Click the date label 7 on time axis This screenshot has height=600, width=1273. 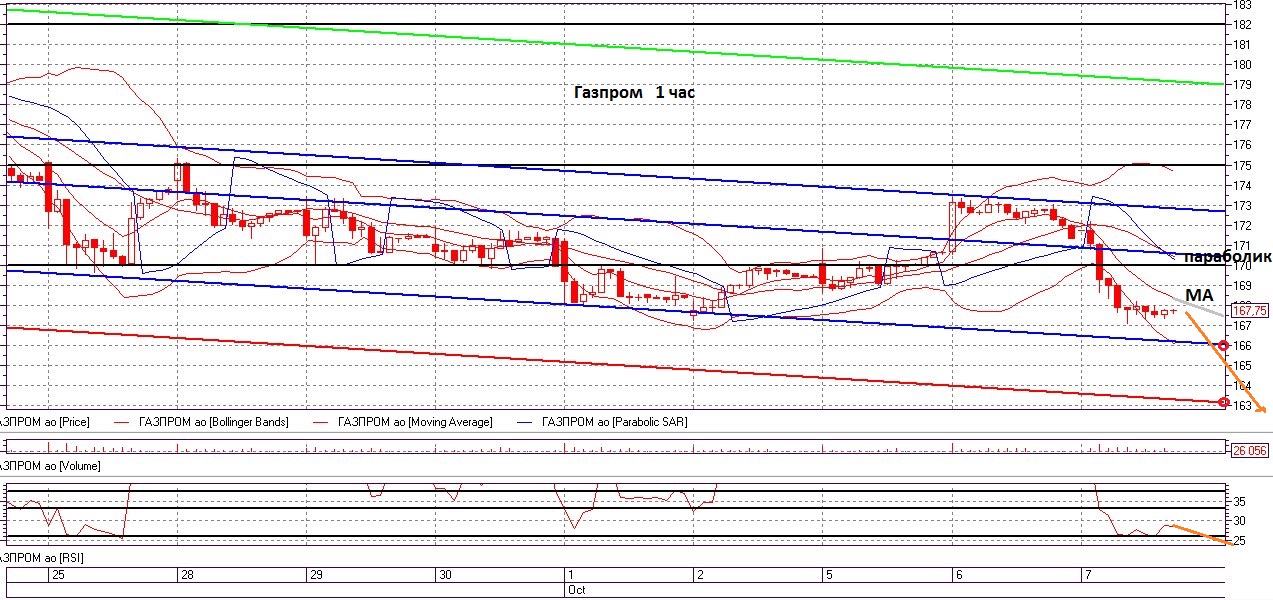pos(1088,575)
